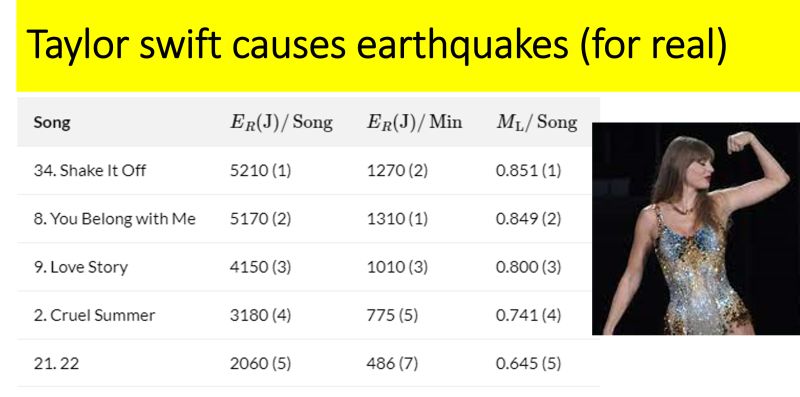The height and width of the screenshot is (397, 800).
Task: Click the 1310 (1) energy per minute value
Action: tap(397, 219)
